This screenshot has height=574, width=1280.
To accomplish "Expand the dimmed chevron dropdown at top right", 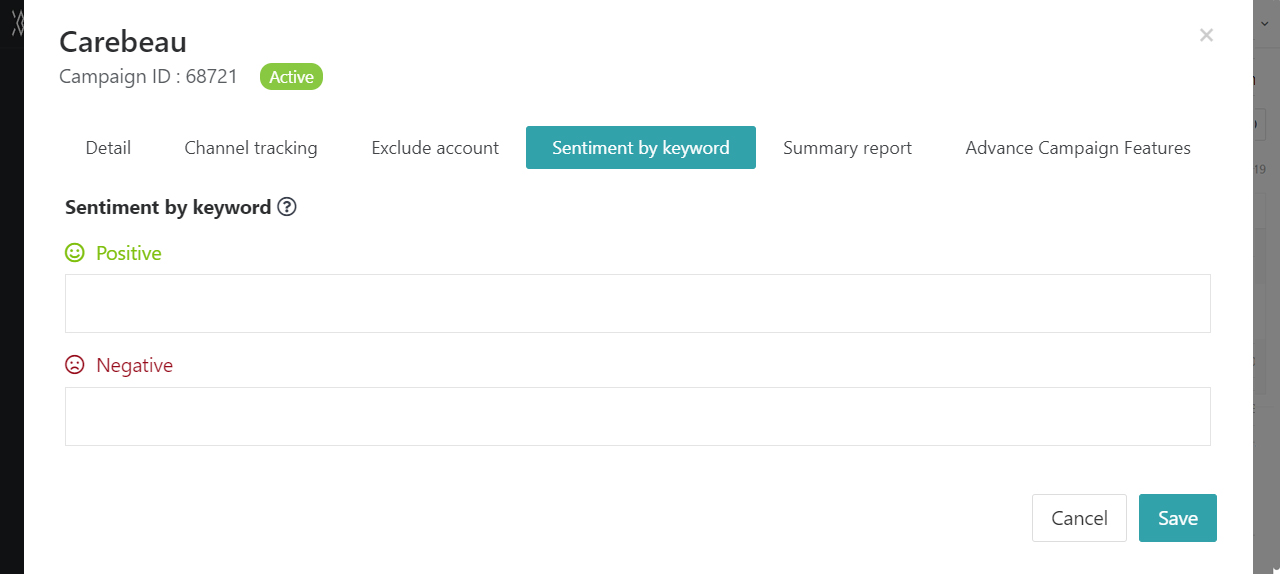I will tap(1265, 23).
